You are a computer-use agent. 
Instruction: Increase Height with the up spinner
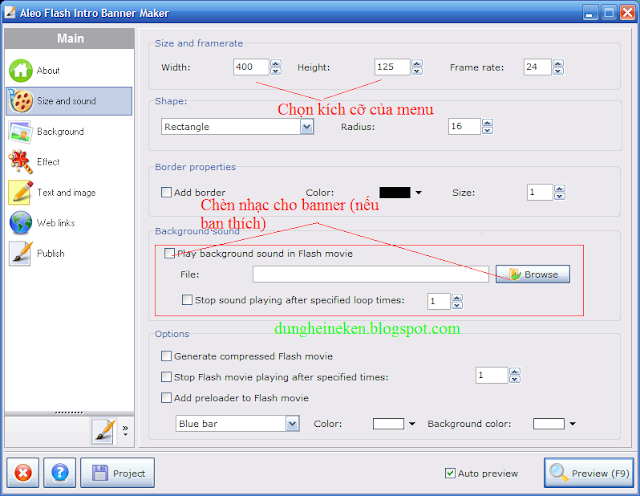[x=417, y=63]
